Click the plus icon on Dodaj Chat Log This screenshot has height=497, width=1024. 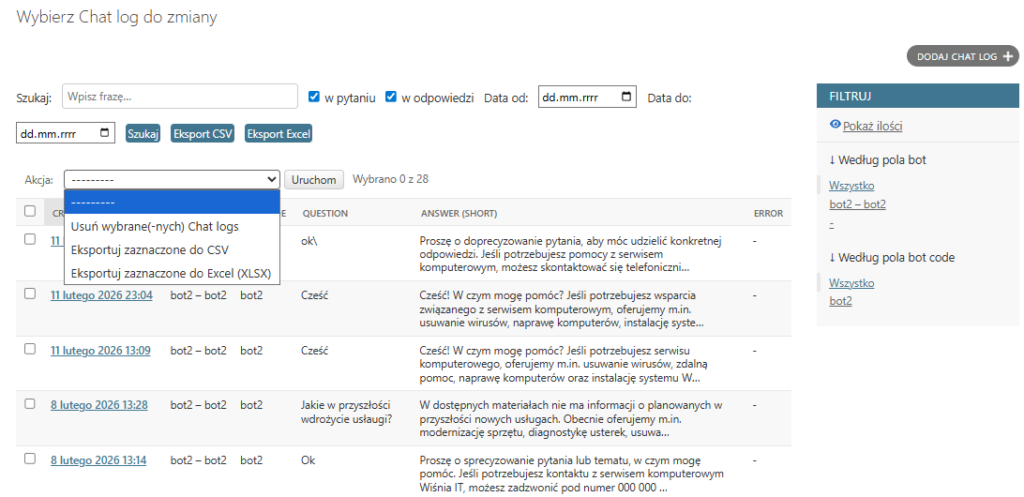pyautogui.click(x=1008, y=57)
